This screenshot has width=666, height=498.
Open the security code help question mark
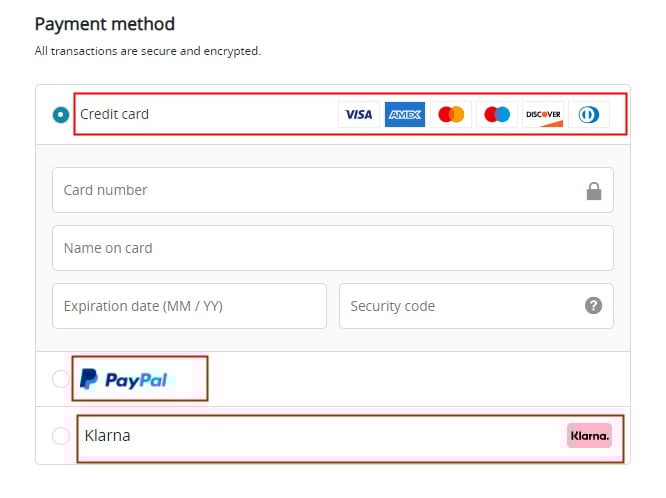click(594, 306)
